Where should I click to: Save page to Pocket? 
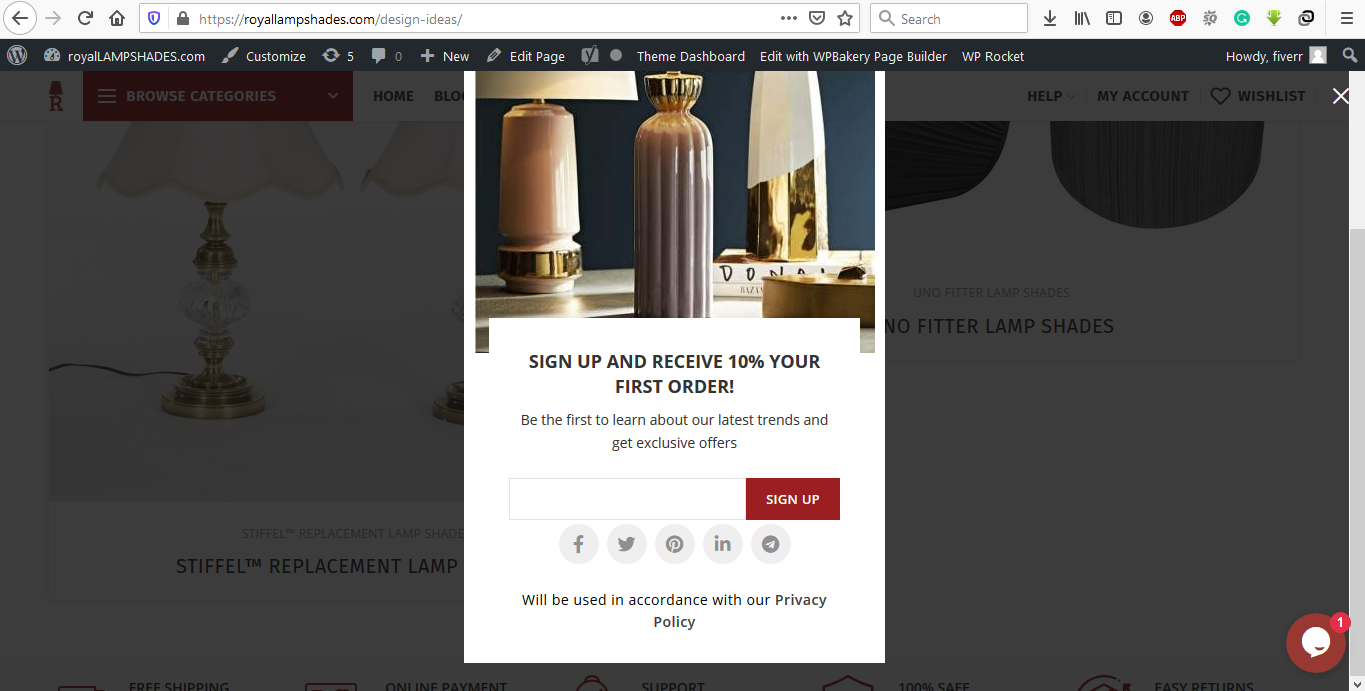[x=817, y=18]
